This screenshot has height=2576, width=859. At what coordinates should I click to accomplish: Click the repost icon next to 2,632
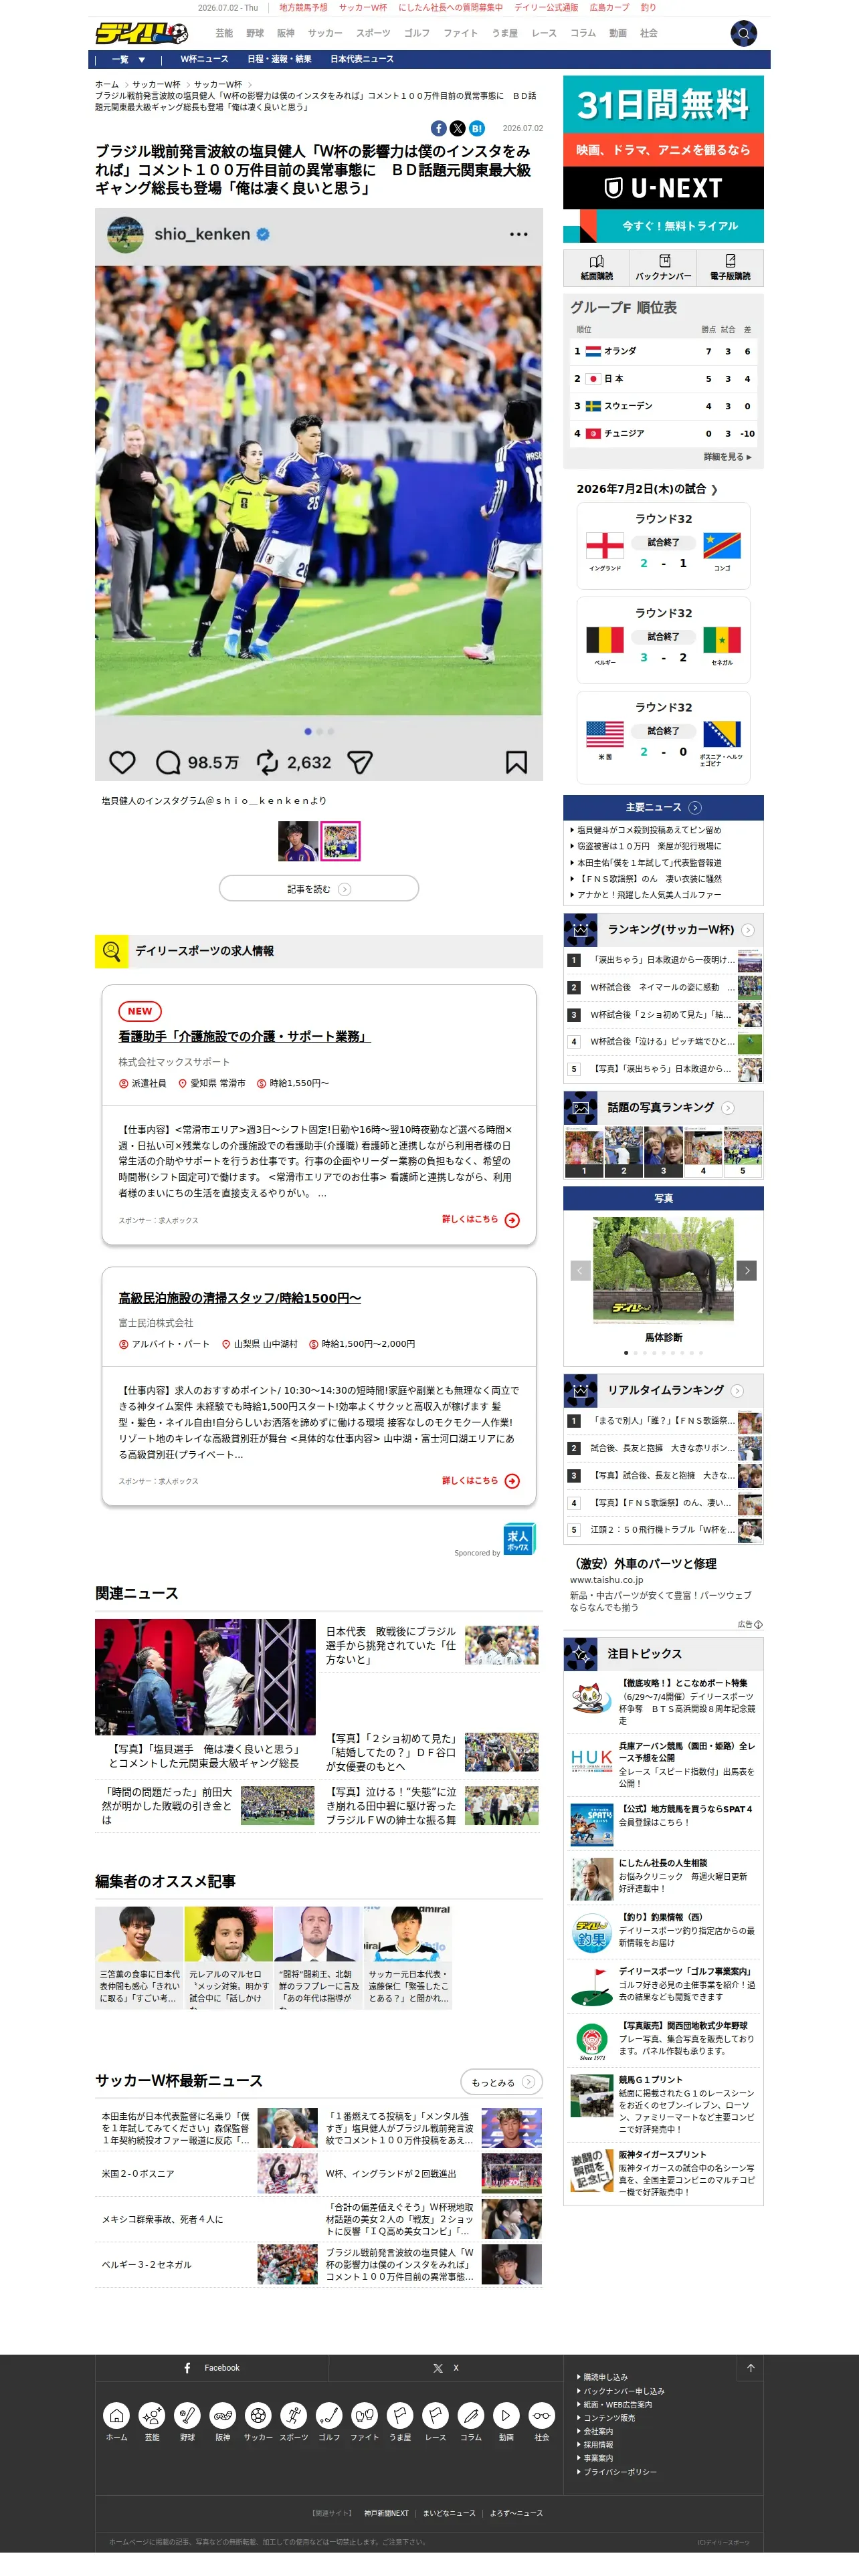pyautogui.click(x=267, y=762)
